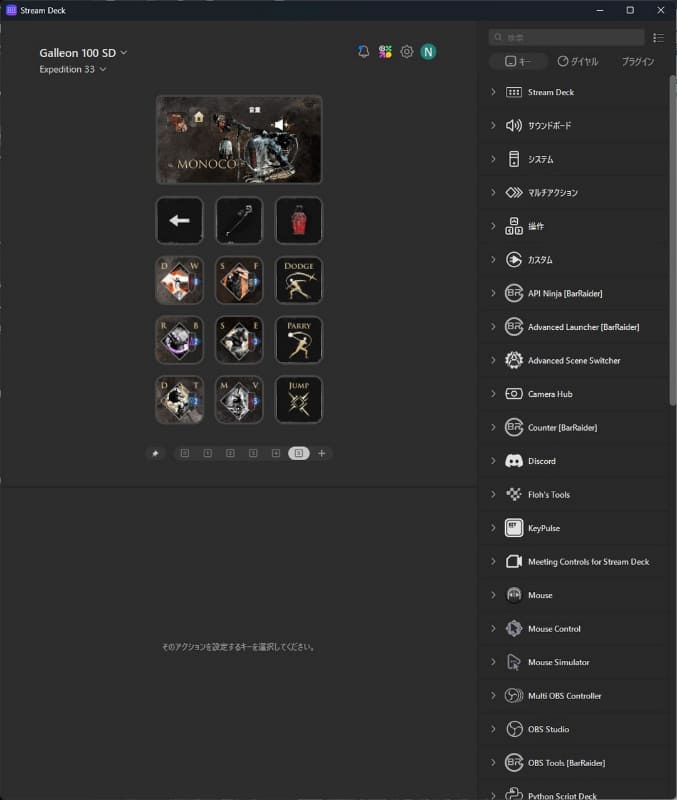Open the Marketplace colorful icon

385,52
